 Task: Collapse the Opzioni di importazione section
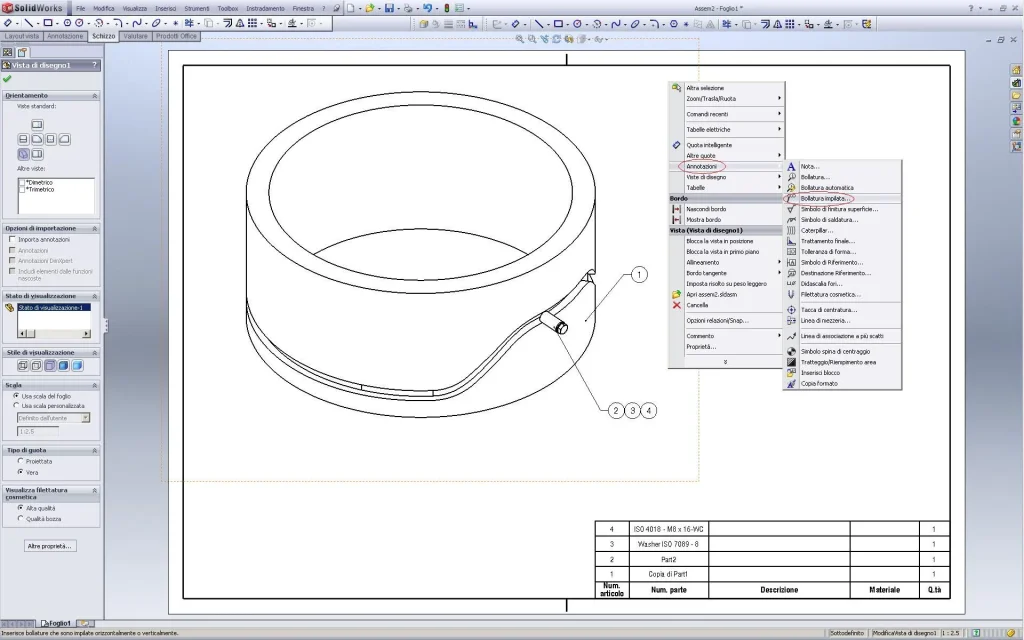94,229
